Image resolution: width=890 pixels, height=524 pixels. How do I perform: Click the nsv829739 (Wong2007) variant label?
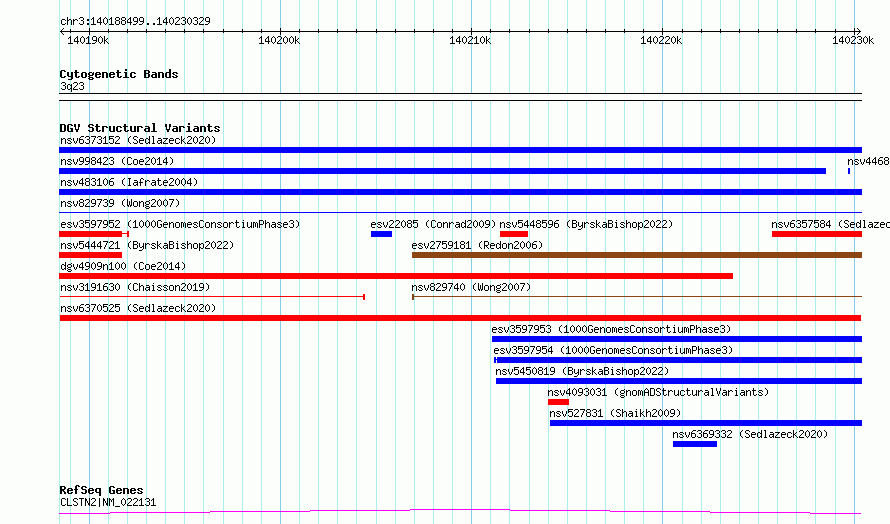[120, 203]
